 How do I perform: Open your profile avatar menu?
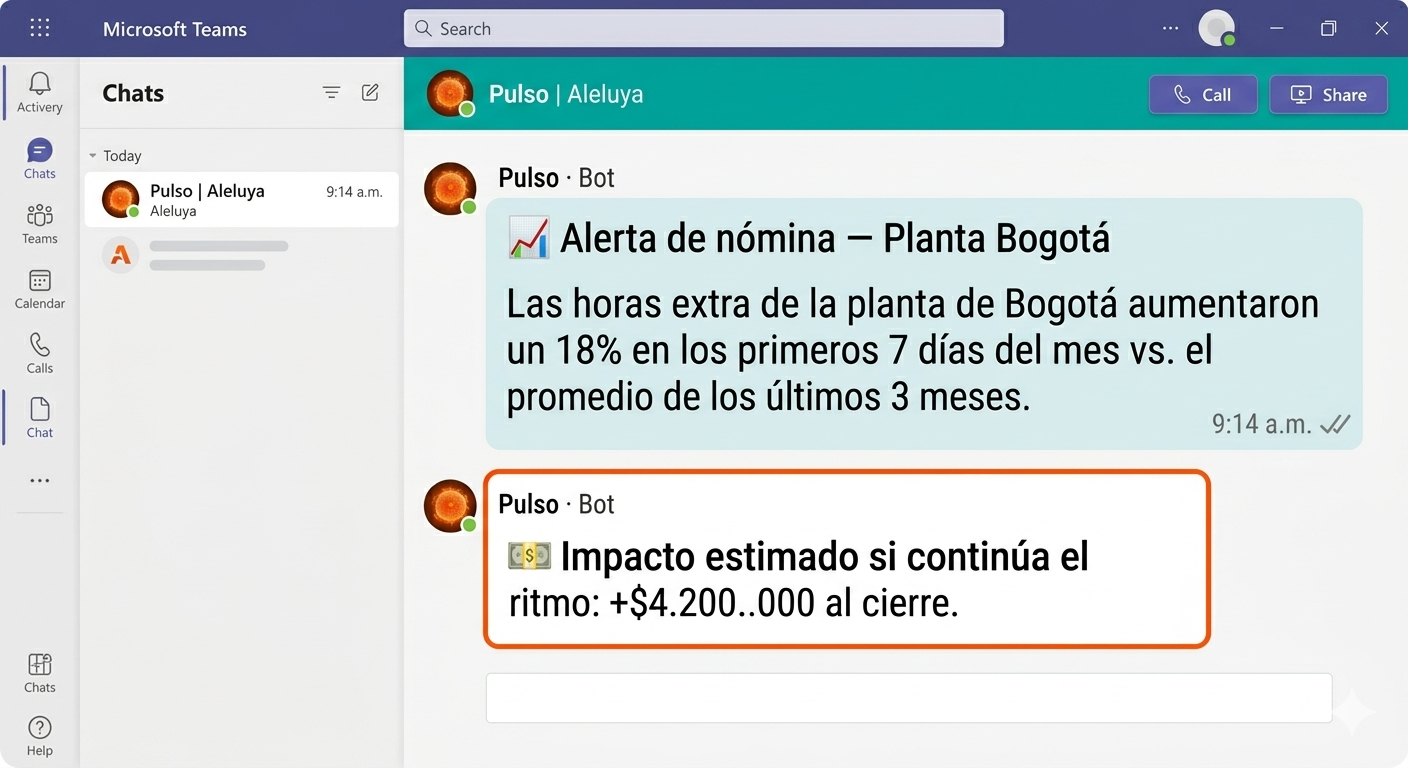tap(1216, 28)
